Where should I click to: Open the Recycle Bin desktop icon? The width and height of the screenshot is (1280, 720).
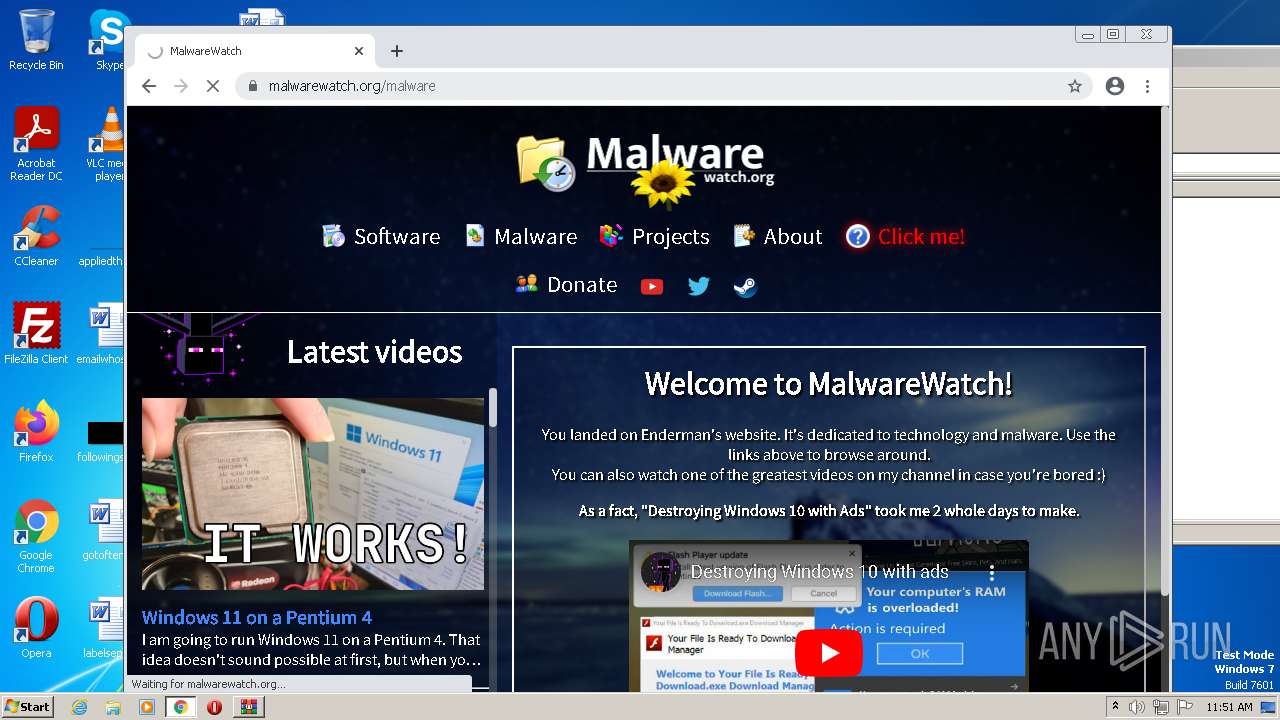[x=36, y=40]
